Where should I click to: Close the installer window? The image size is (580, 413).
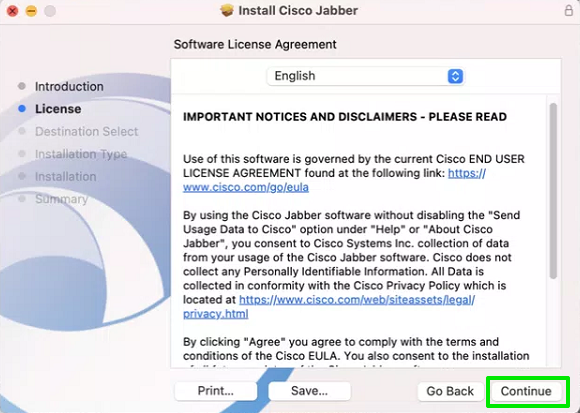pos(13,11)
